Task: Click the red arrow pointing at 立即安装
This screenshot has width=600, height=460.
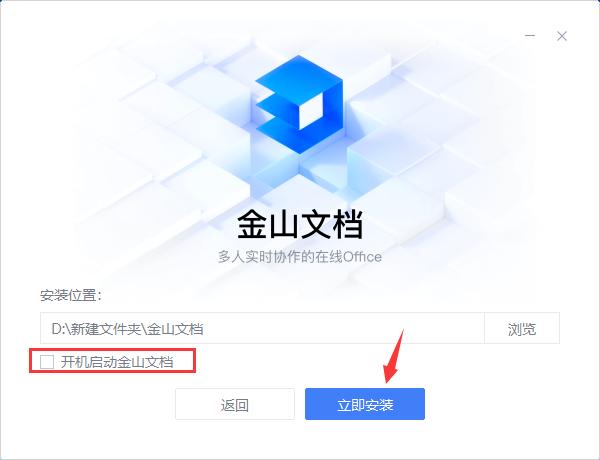Action: tap(393, 357)
